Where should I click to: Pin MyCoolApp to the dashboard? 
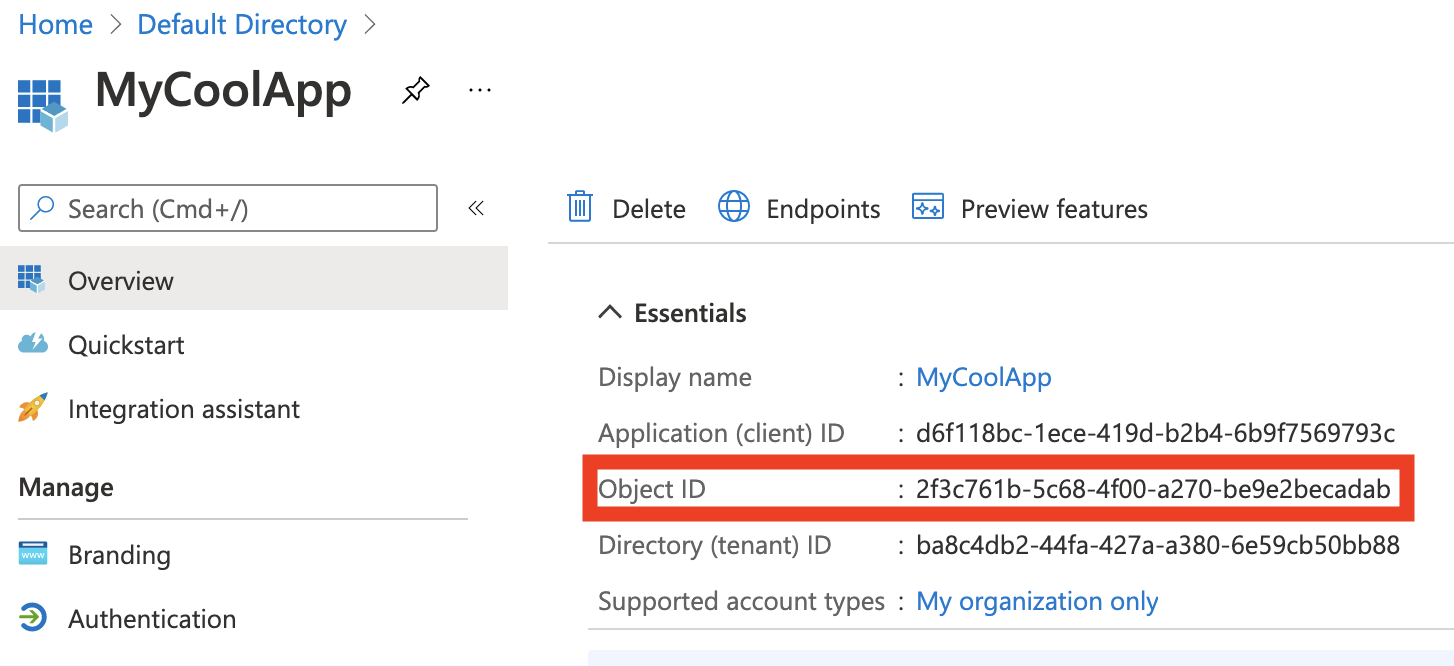click(415, 89)
